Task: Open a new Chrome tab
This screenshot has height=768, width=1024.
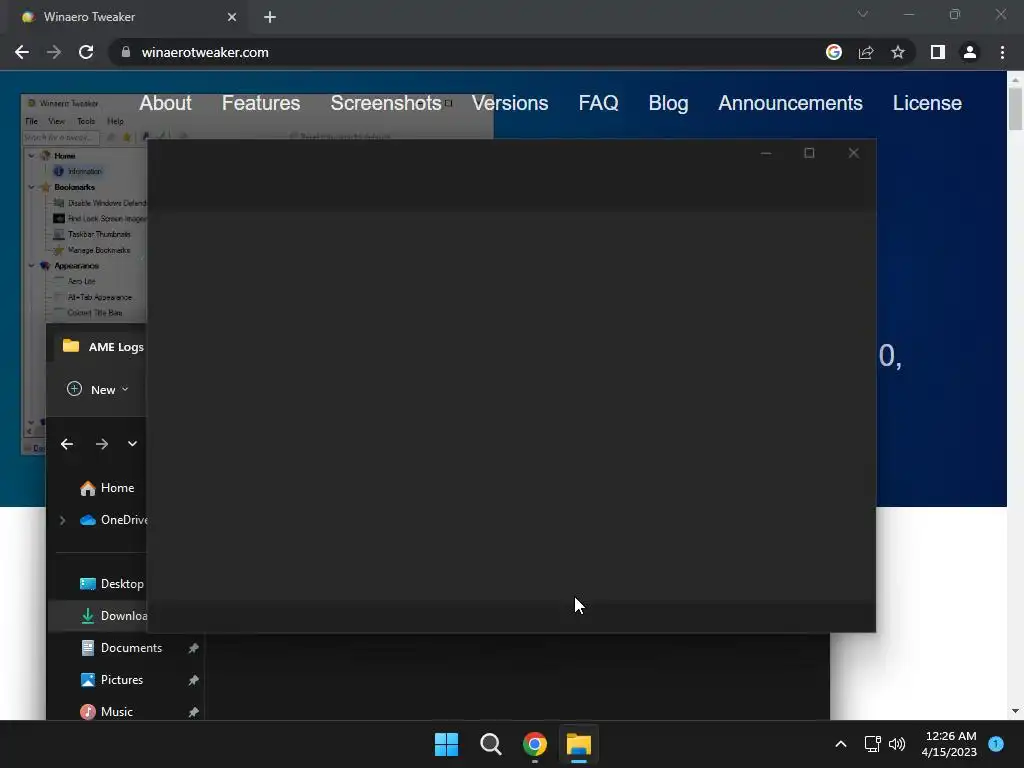Action: 270,17
